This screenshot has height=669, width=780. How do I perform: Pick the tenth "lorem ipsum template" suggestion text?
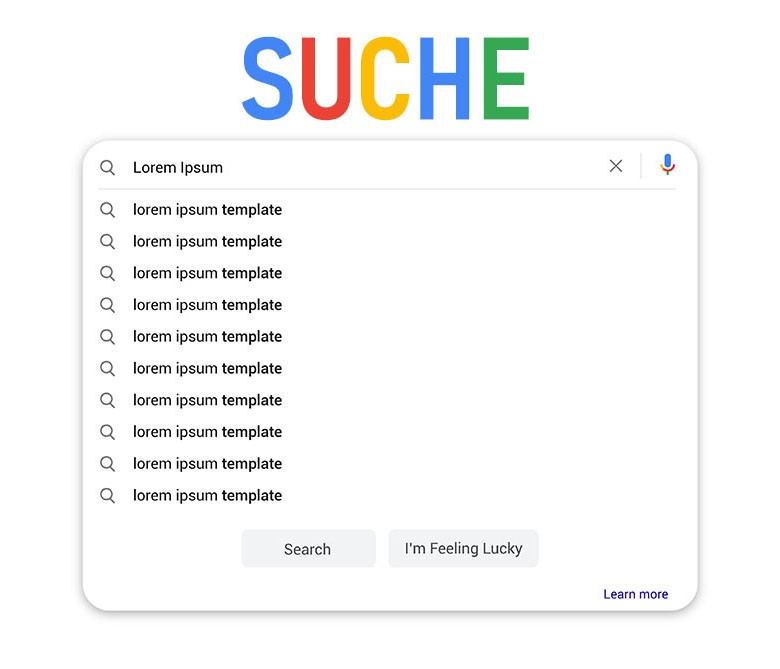[207, 495]
